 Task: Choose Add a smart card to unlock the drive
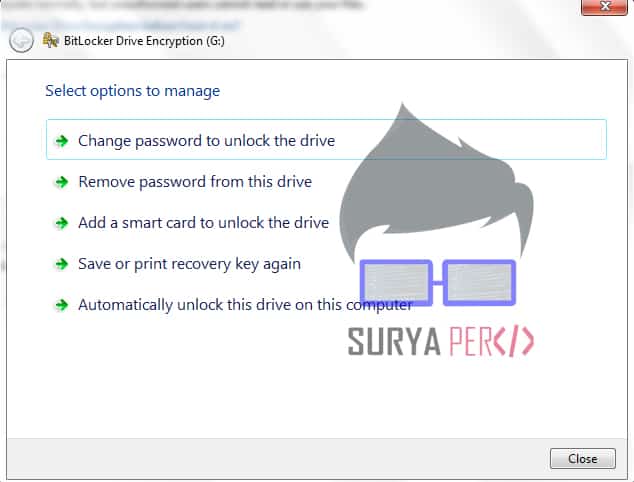click(203, 223)
